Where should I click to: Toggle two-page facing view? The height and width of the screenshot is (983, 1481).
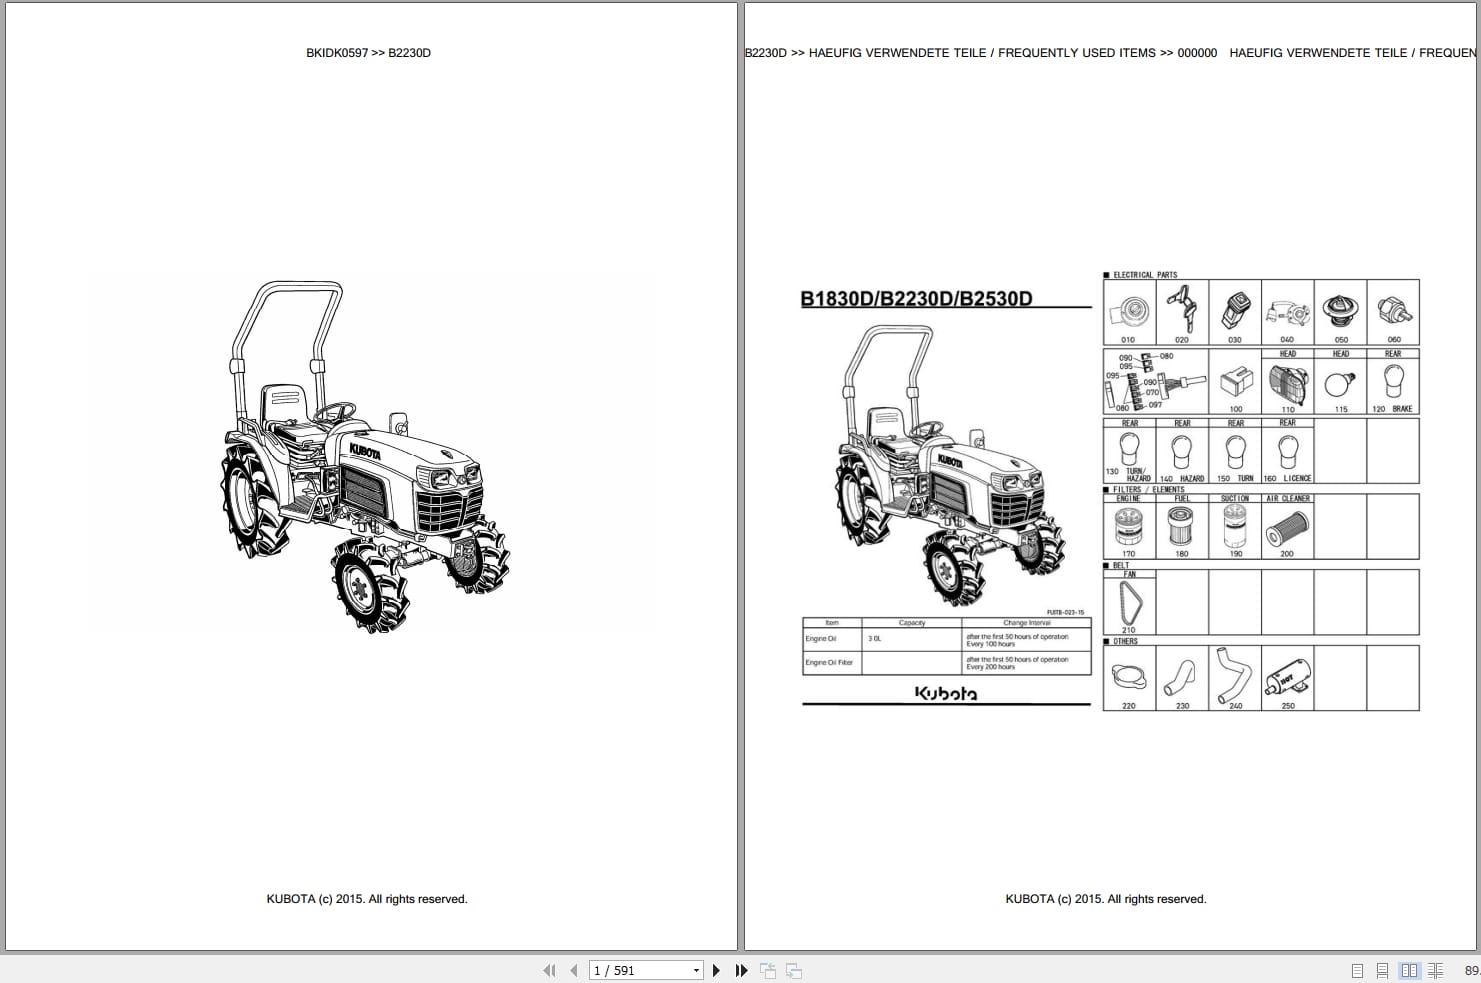[x=1410, y=970]
